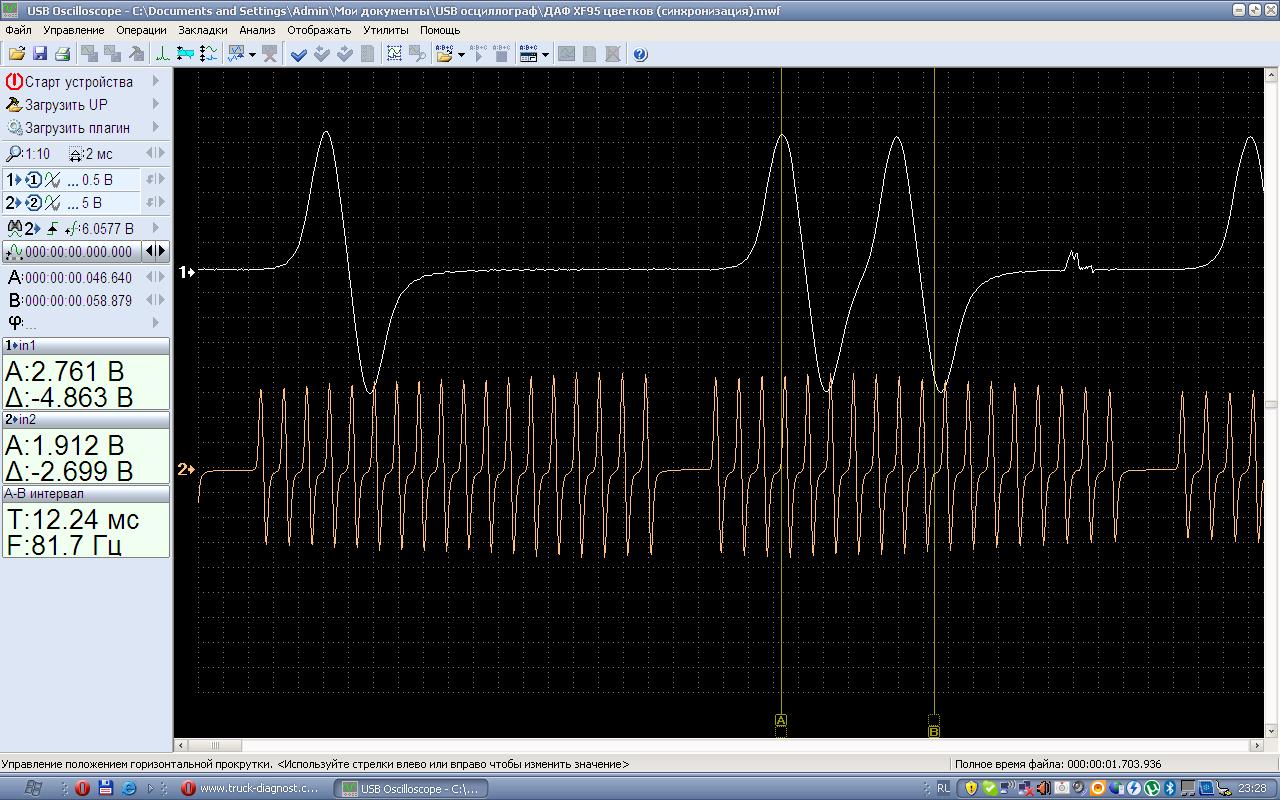The image size is (1280, 800).
Task: Click the trigger level 6.0577 В icon
Action: point(72,229)
